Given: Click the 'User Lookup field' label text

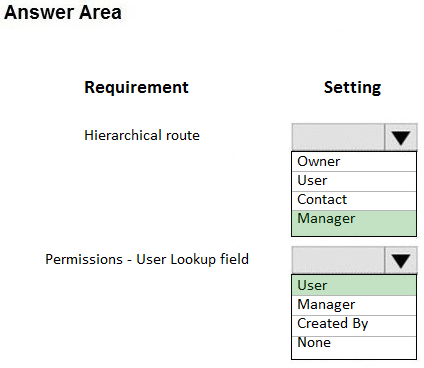Looking at the screenshot, I should [x=192, y=259].
